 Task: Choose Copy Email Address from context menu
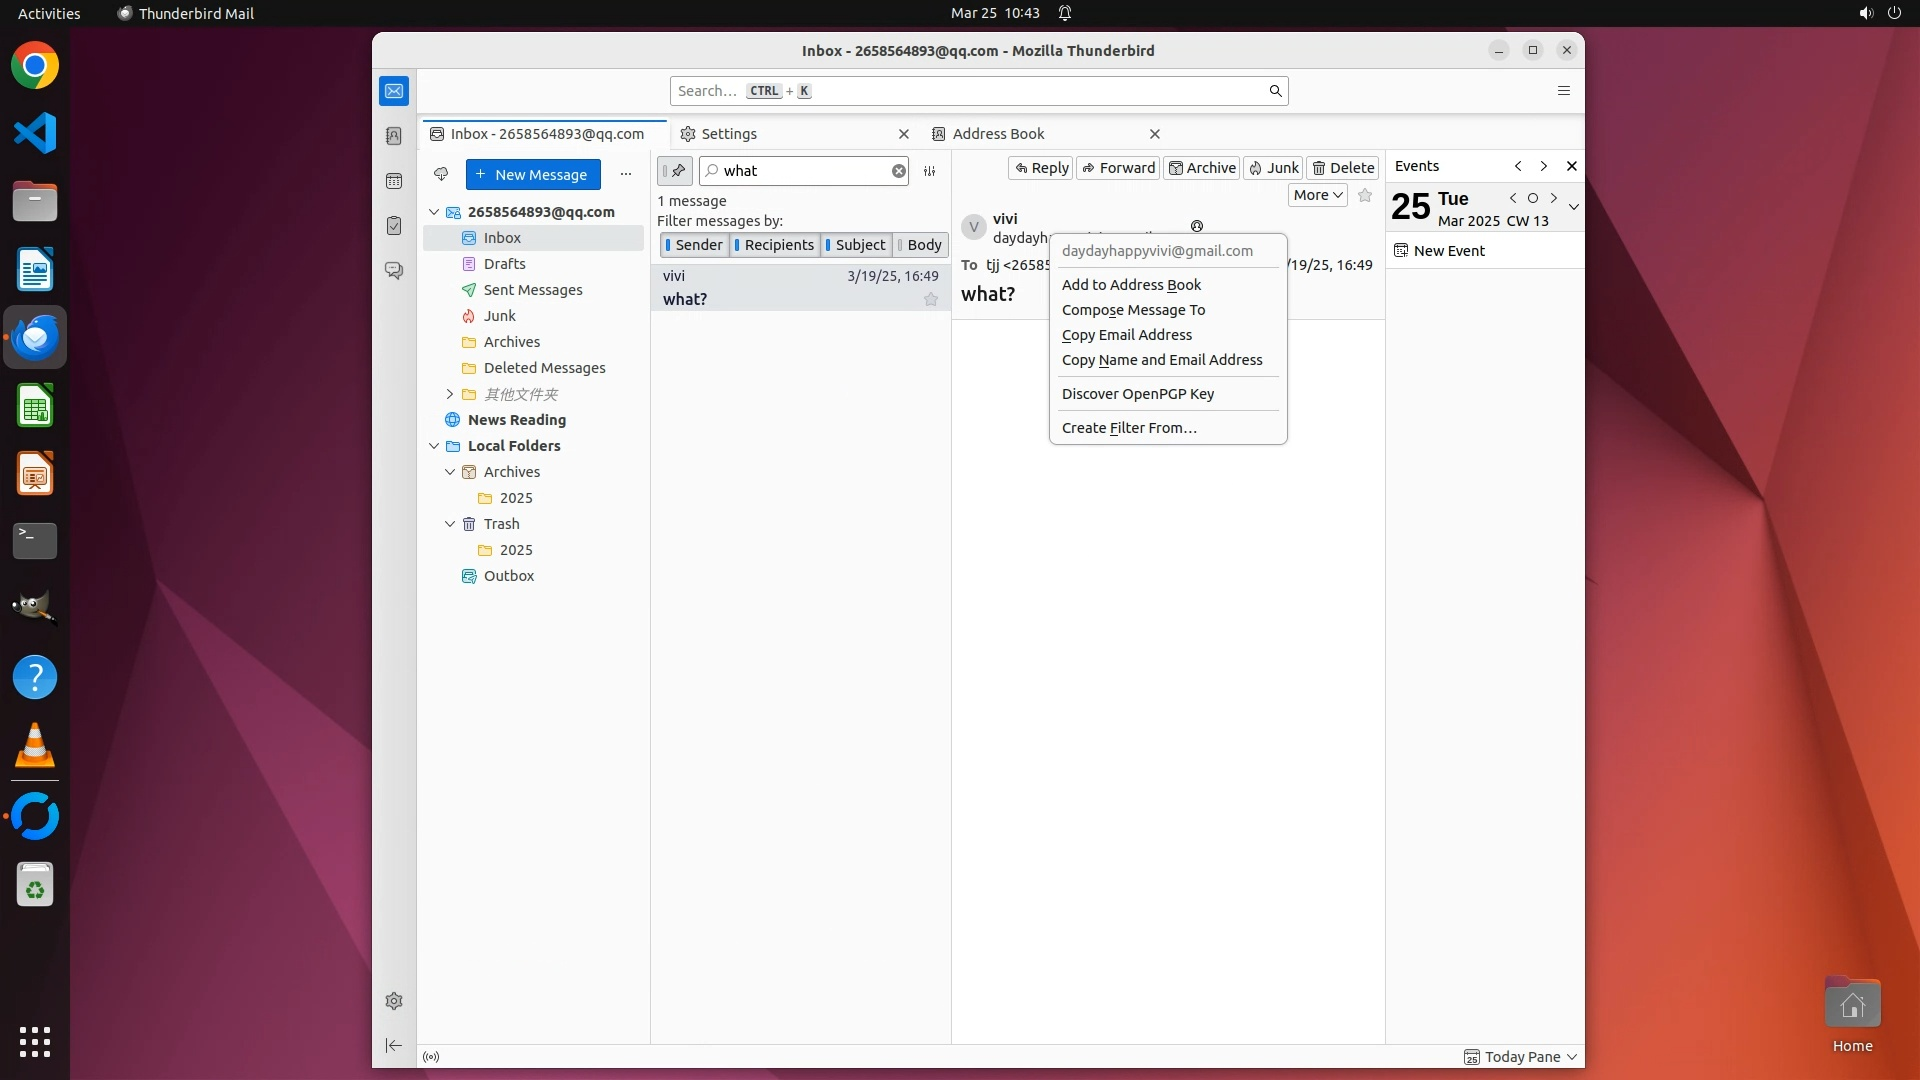click(1126, 335)
